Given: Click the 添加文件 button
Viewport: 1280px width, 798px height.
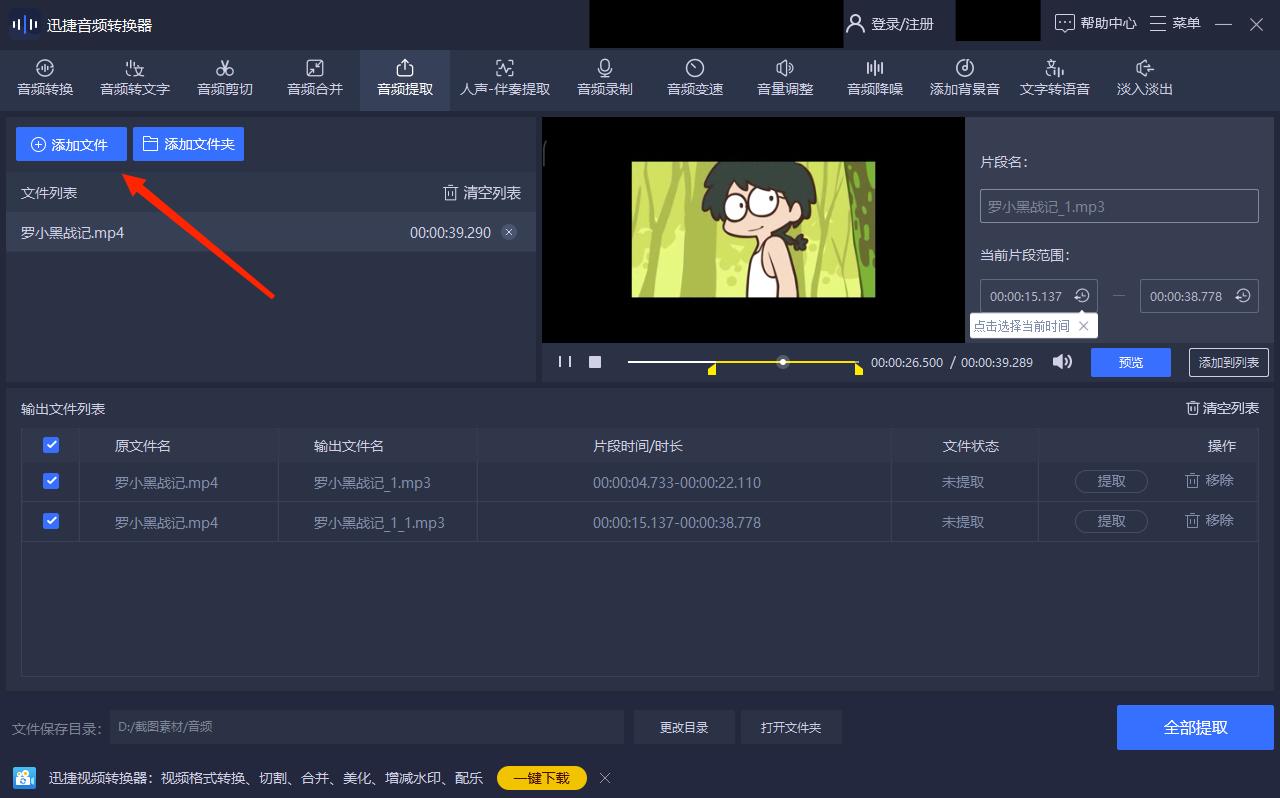Looking at the screenshot, I should (71, 144).
